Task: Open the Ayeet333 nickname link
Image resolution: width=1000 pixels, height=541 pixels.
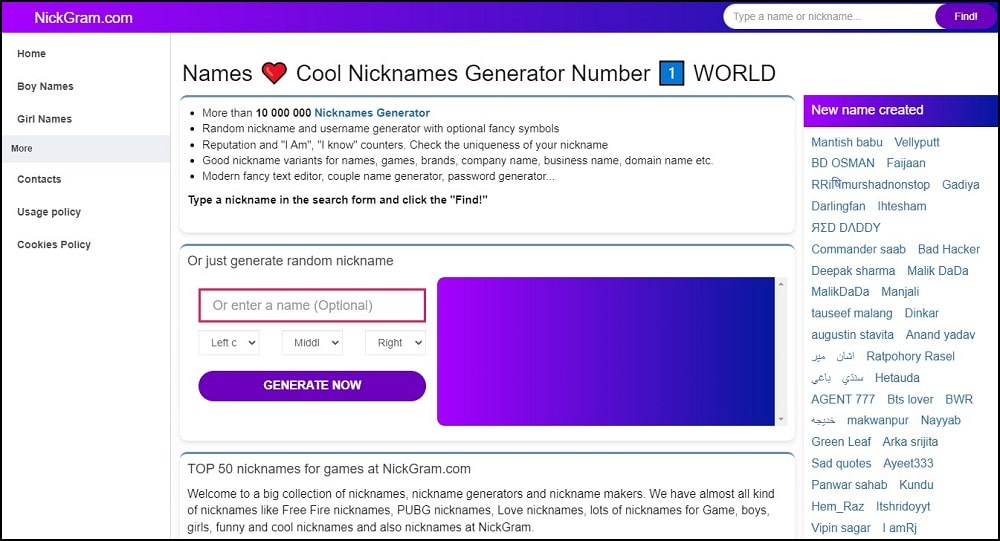Action: pos(908,463)
